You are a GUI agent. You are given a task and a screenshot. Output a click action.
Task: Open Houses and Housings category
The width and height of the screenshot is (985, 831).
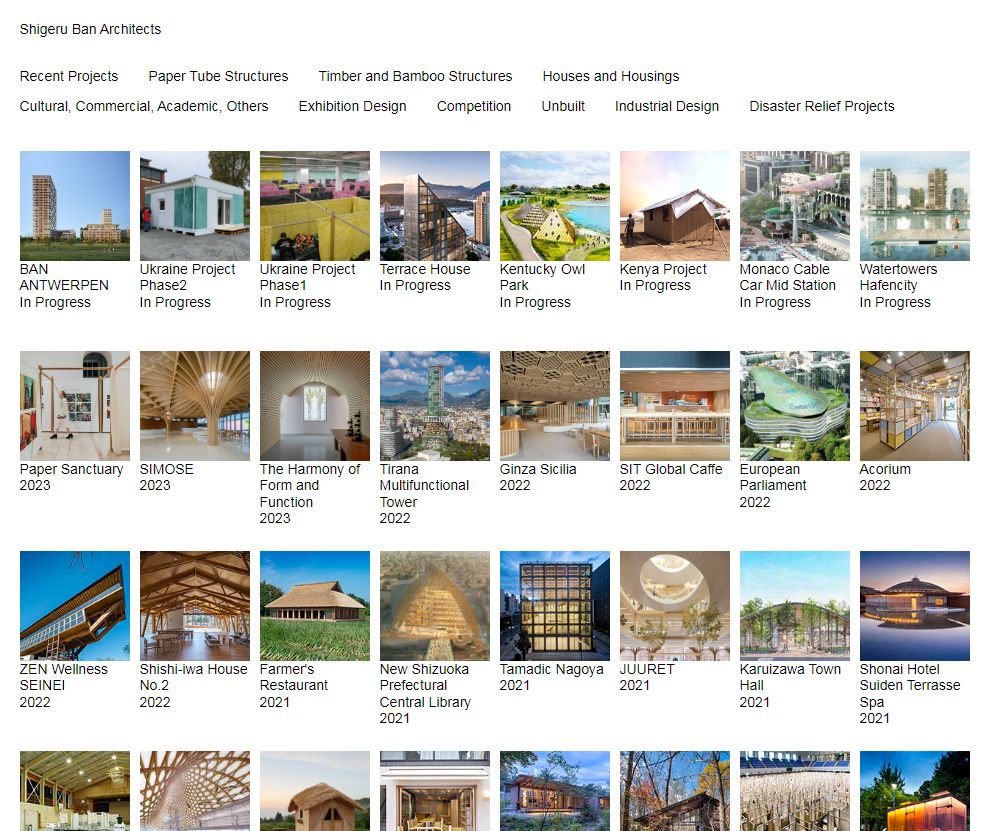[x=611, y=76]
